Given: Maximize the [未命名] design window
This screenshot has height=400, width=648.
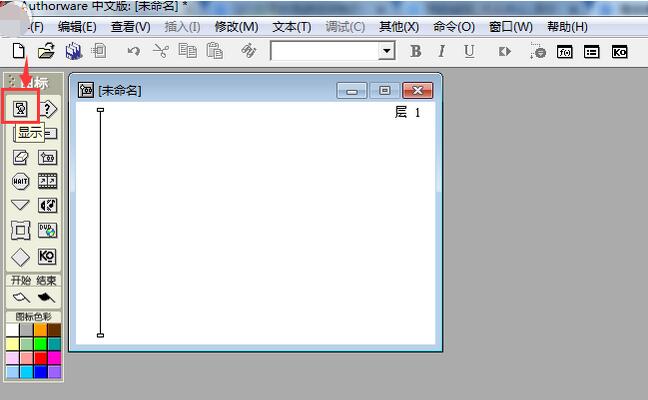Looking at the screenshot, I should coord(385,90).
